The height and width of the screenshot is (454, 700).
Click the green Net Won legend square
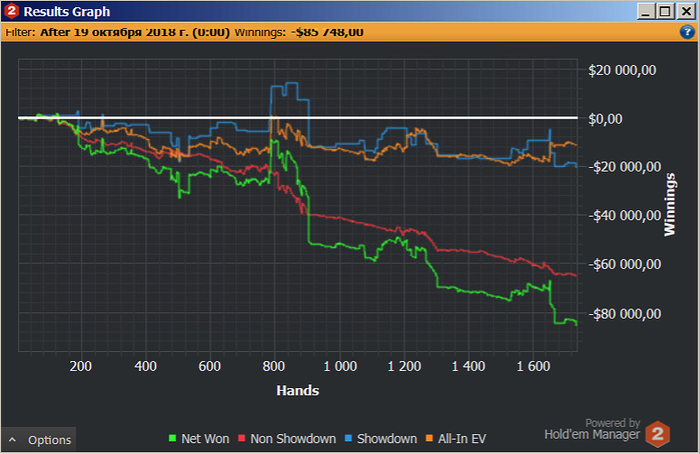172,438
